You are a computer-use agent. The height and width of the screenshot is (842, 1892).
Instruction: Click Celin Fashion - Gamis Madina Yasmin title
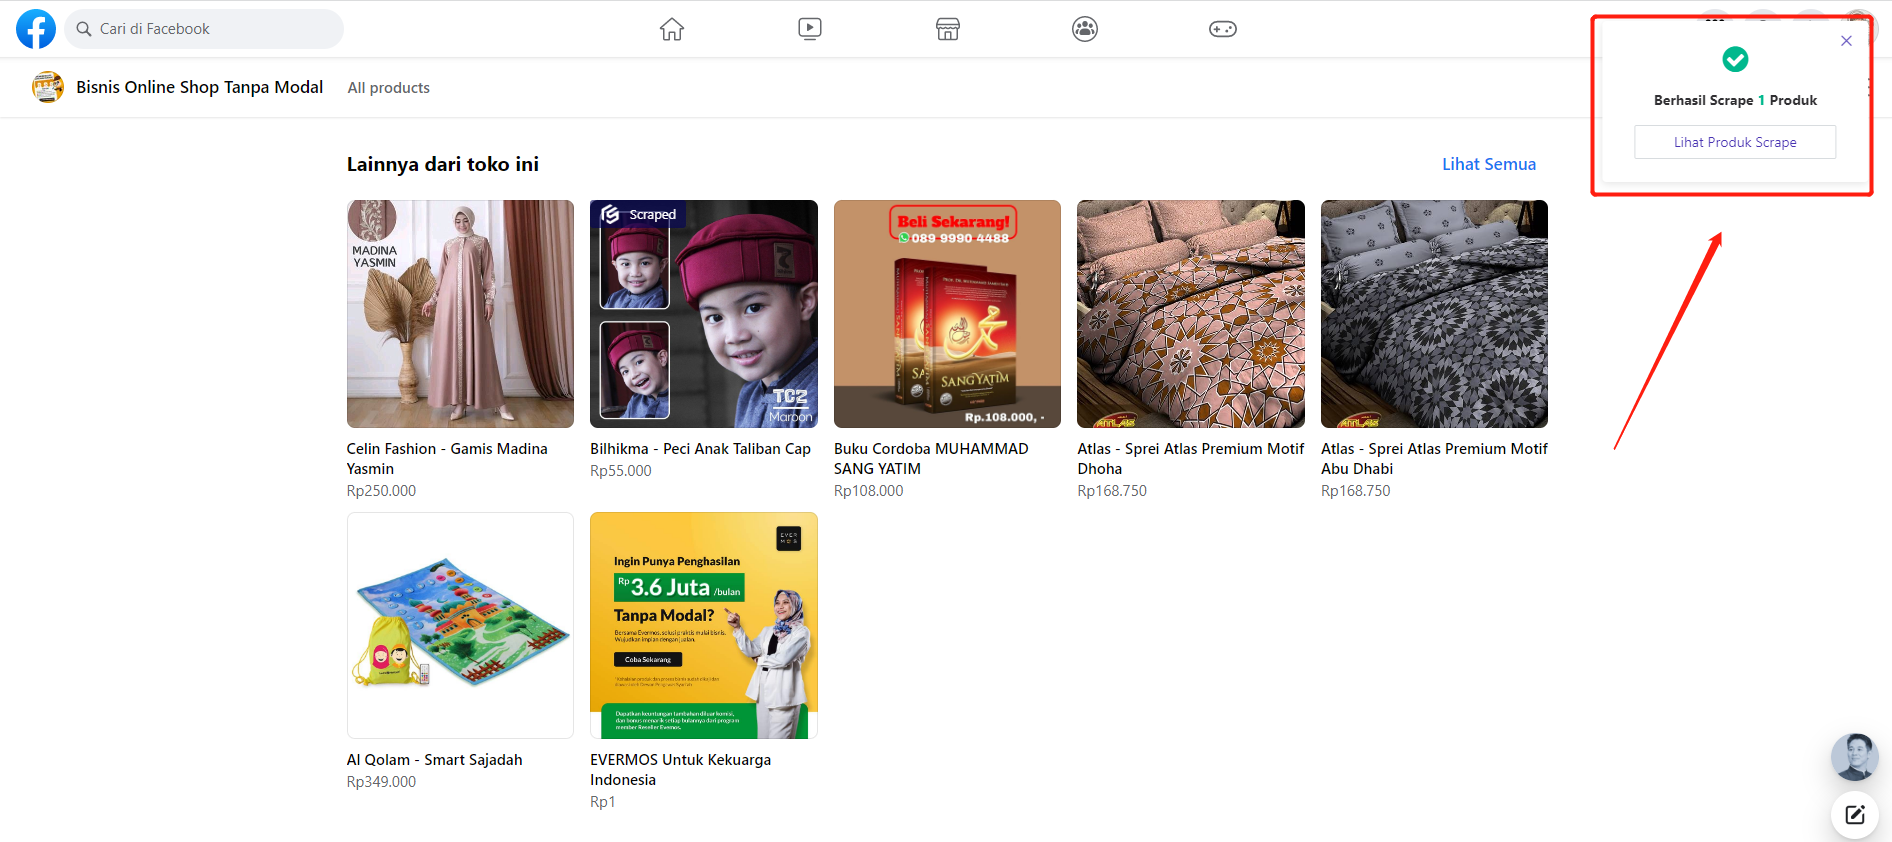447,459
